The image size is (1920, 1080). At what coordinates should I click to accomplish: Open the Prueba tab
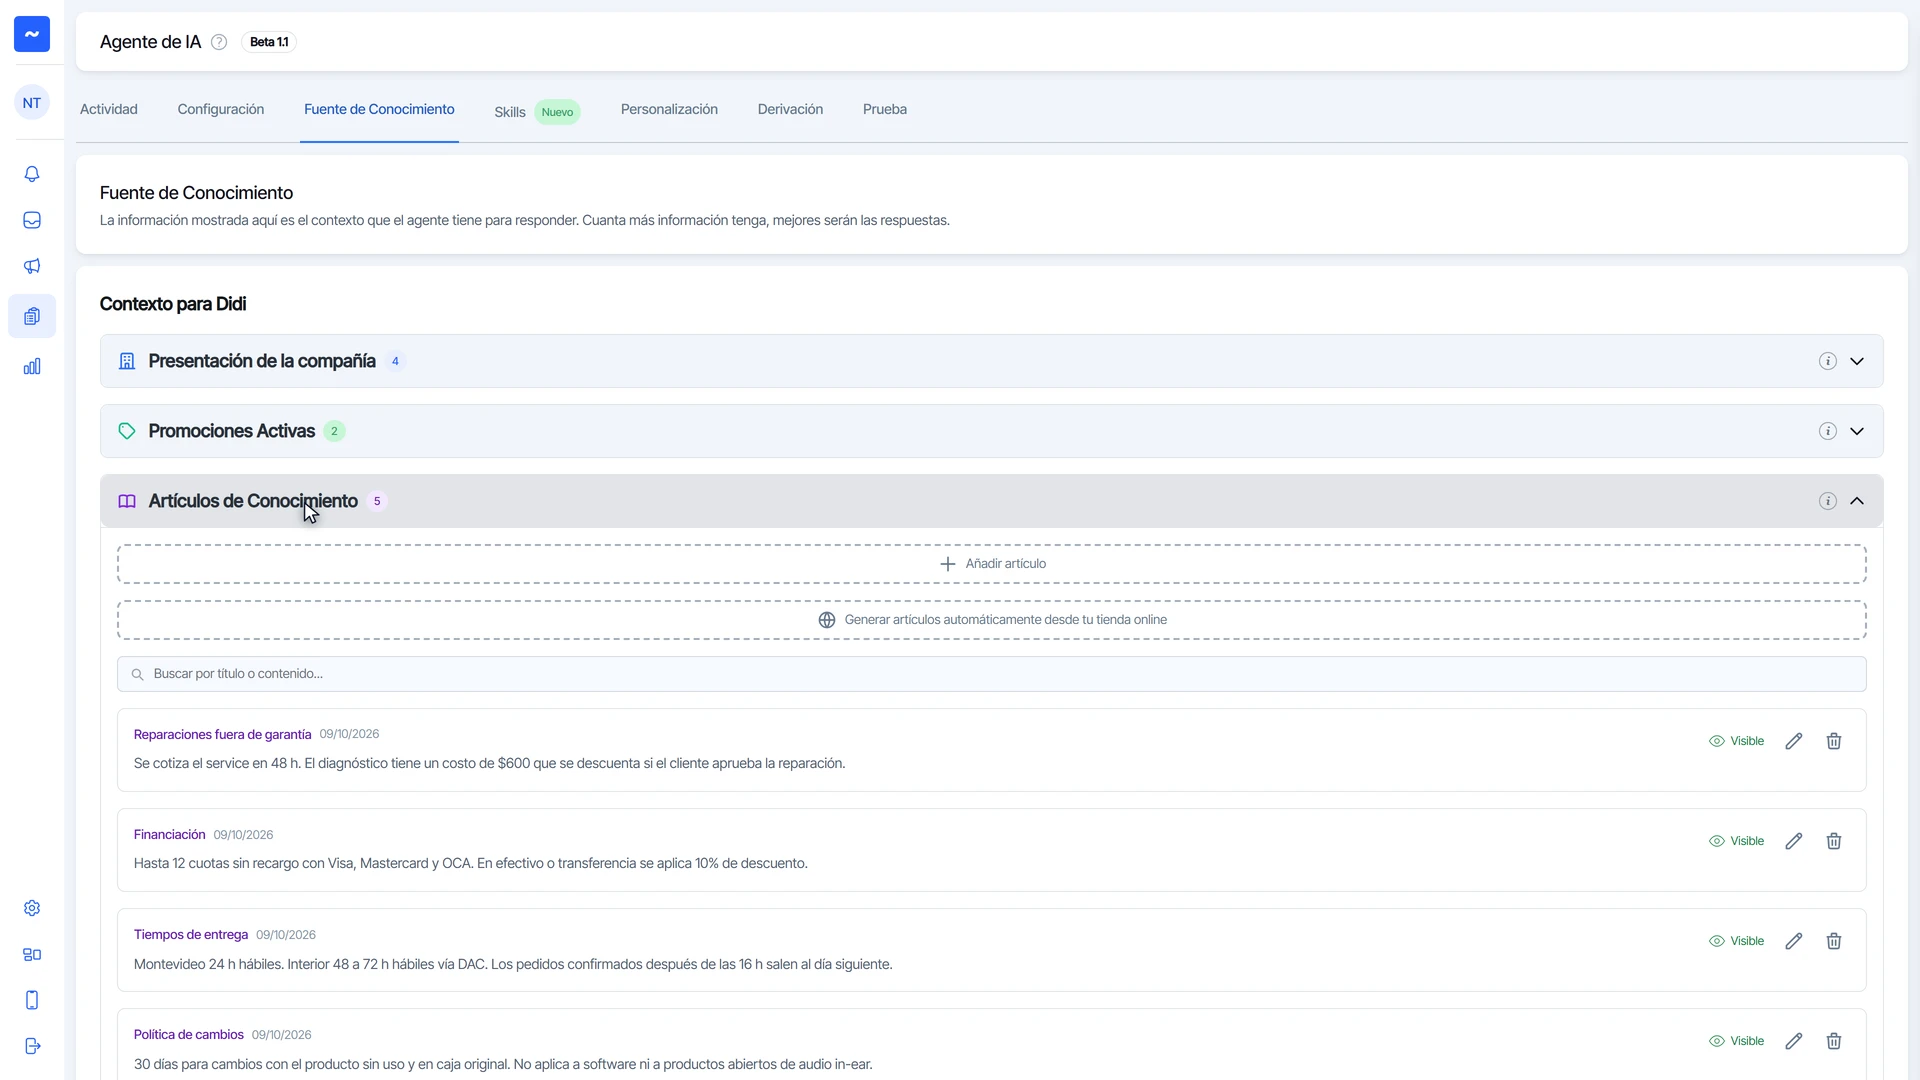click(x=885, y=109)
